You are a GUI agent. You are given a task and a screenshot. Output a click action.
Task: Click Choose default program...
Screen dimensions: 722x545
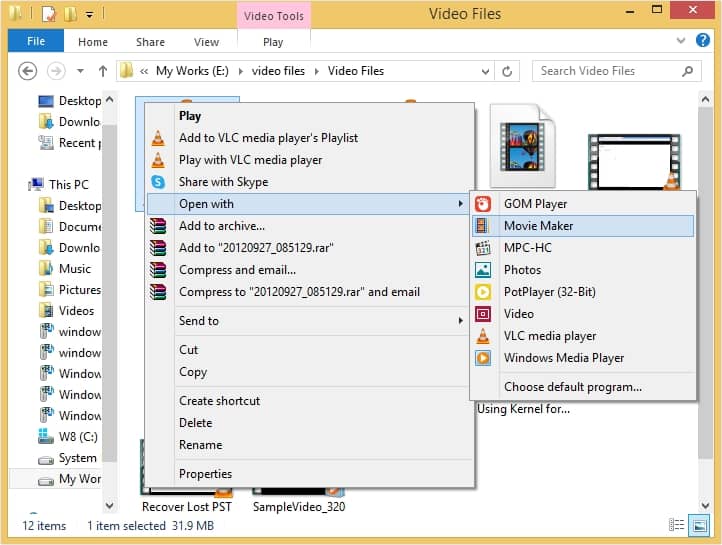point(573,387)
